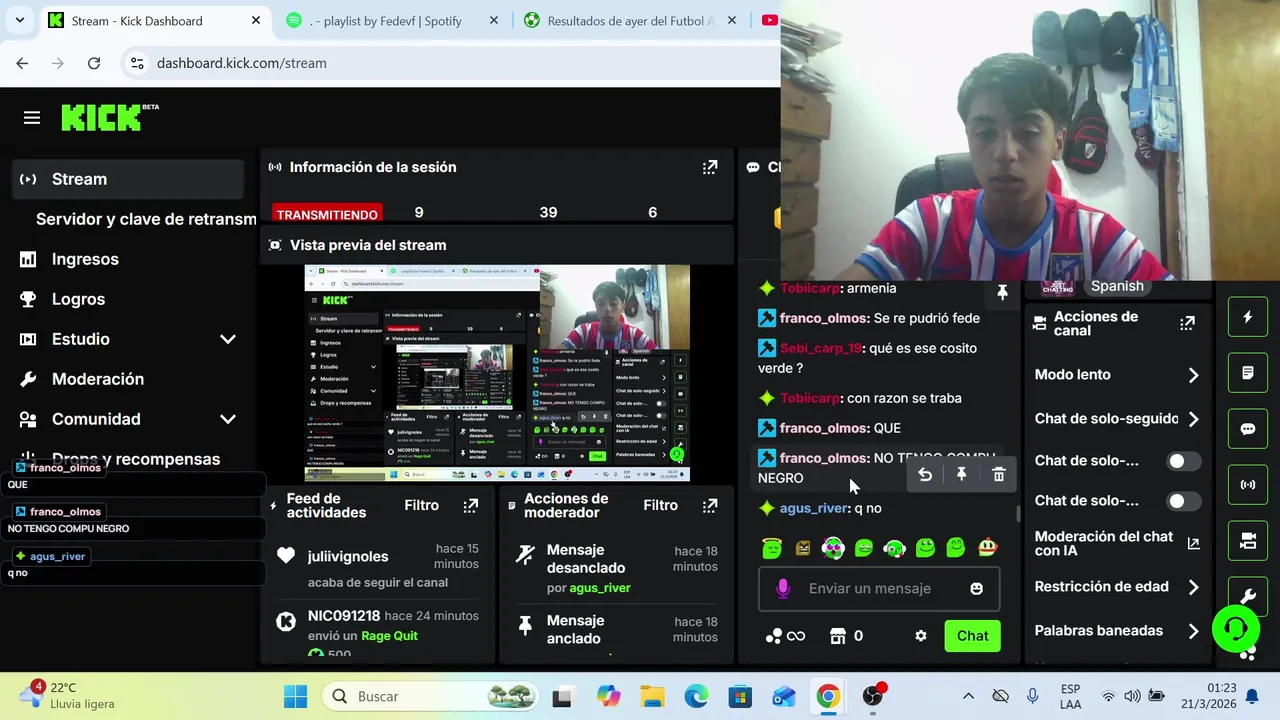Viewport: 1280px width, 720px height.
Task: Reply to franco_olmos's NO TENGO COMPU message
Action: (925, 475)
